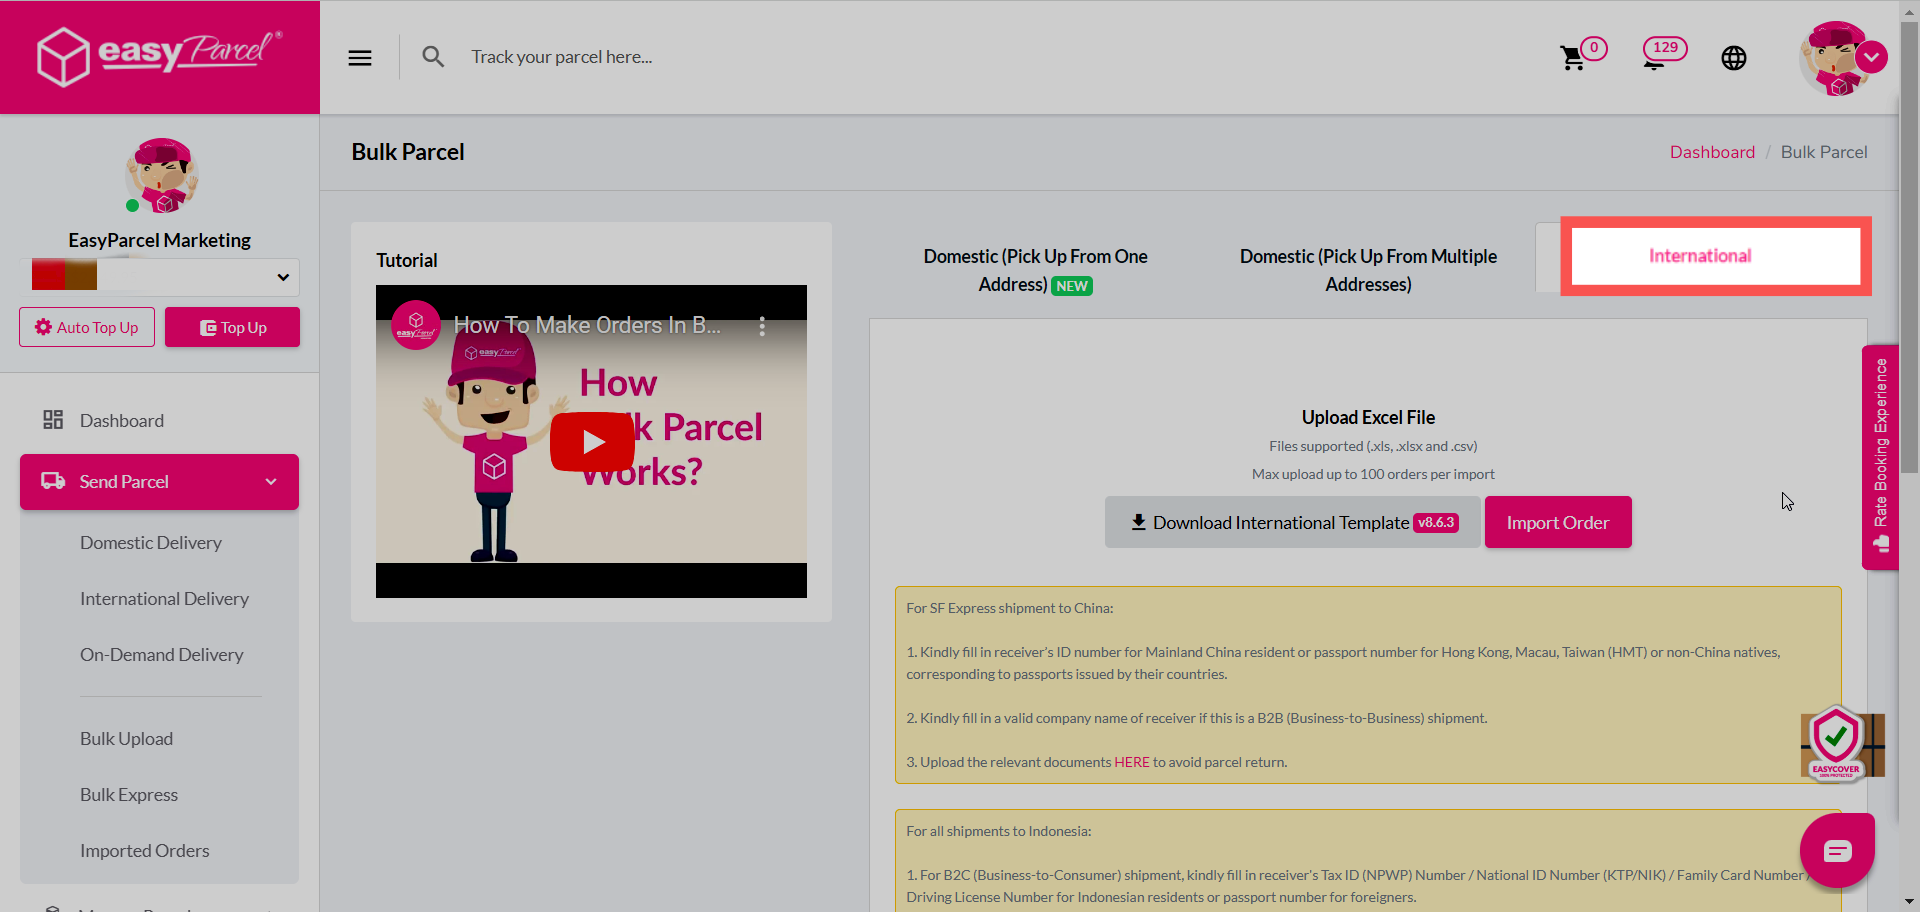Click the 'For all shipments to Indonesia:' text
Screen dimensions: 1920x912
pyautogui.click(x=998, y=831)
